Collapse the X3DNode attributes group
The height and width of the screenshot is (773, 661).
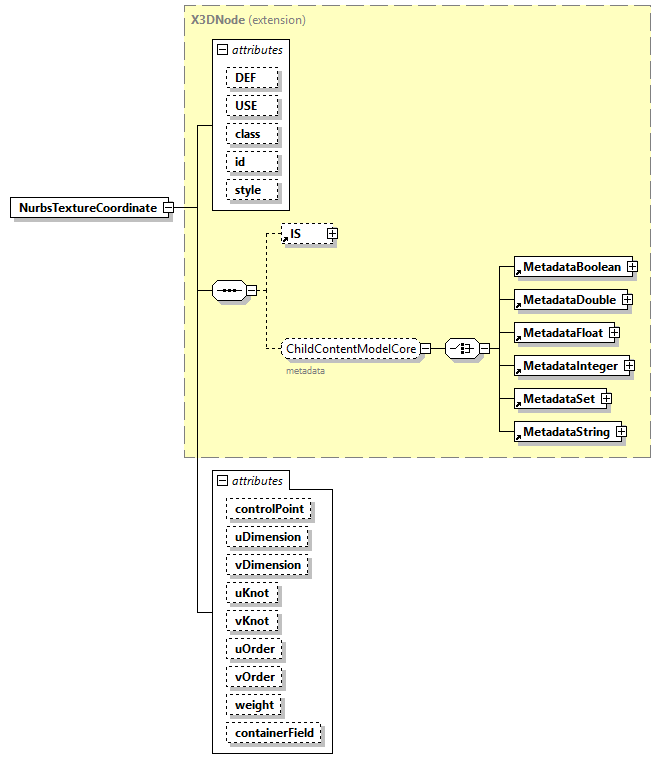point(222,49)
